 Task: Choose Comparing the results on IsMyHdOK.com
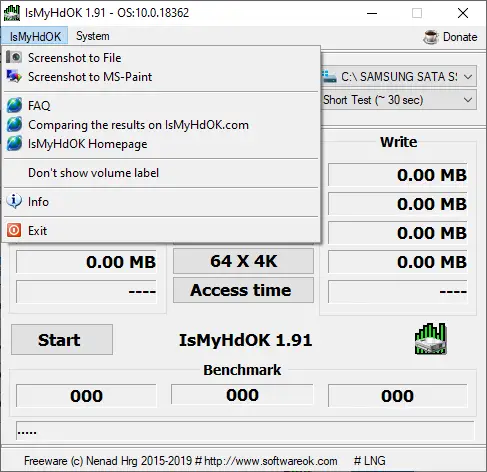point(138,125)
